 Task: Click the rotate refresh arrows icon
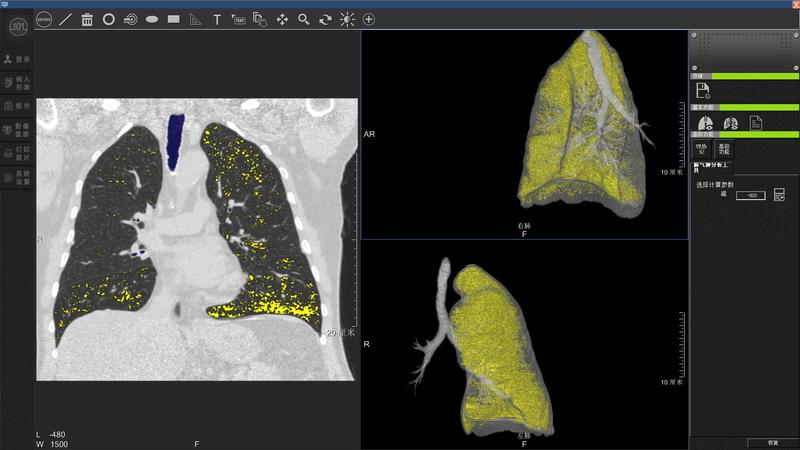pyautogui.click(x=325, y=19)
